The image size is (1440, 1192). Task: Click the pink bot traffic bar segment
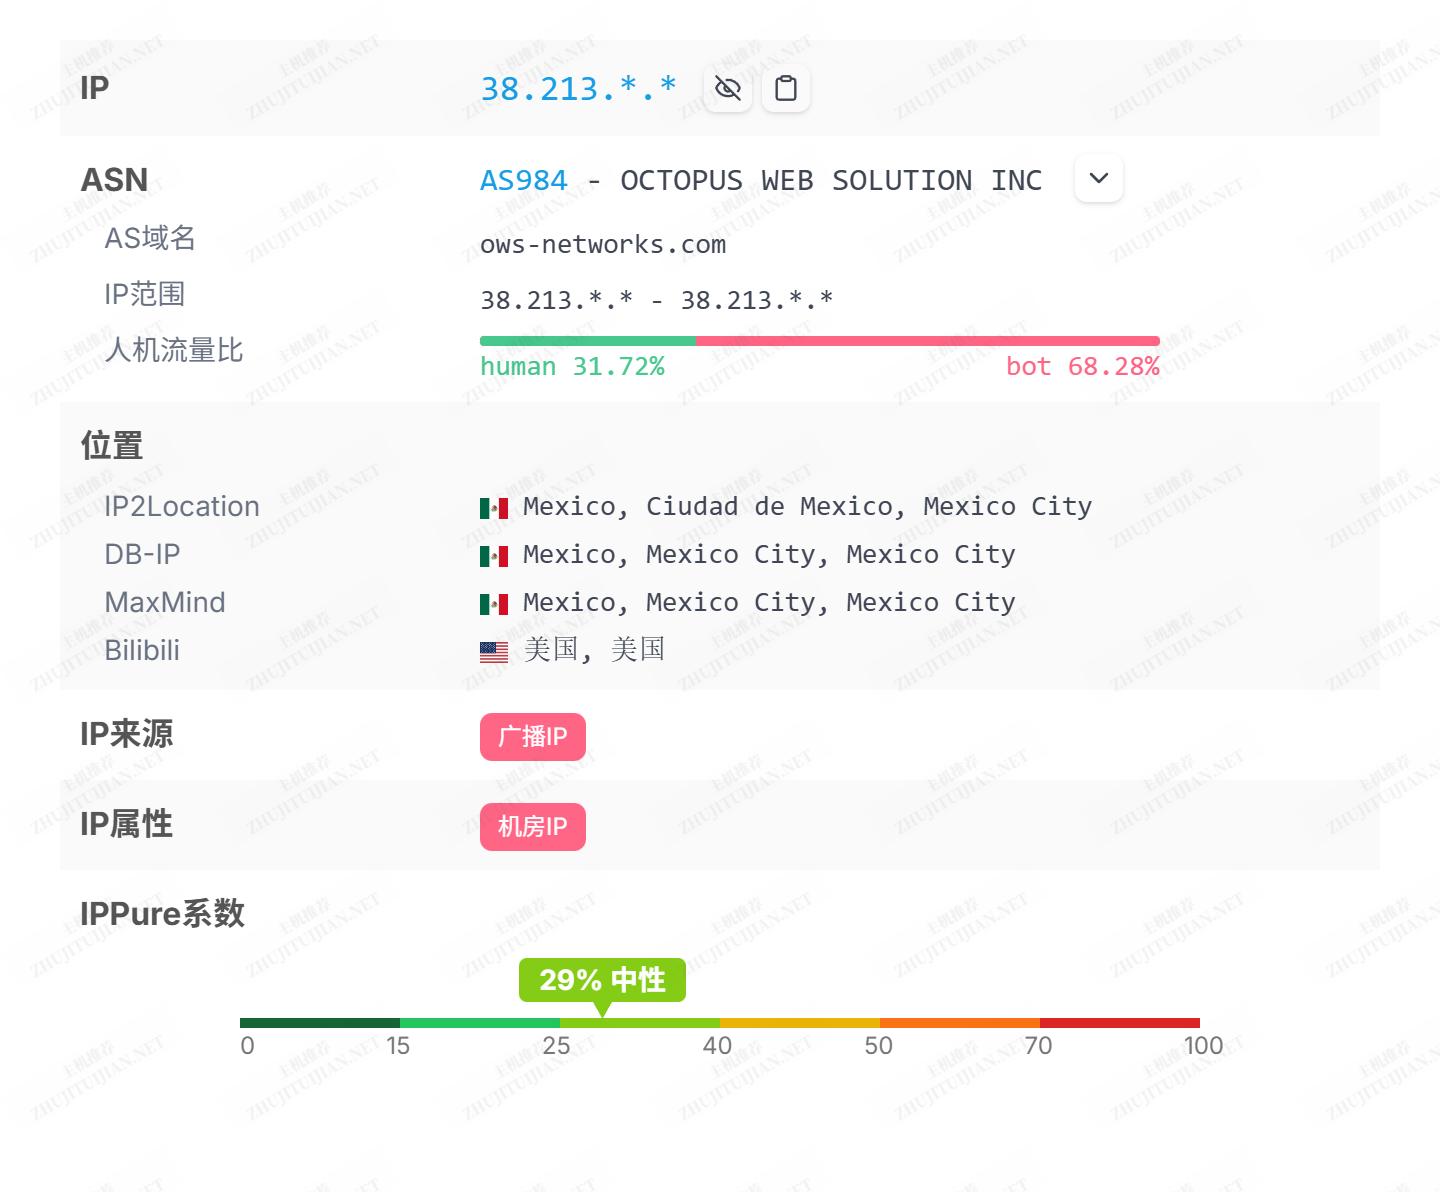[x=927, y=341]
